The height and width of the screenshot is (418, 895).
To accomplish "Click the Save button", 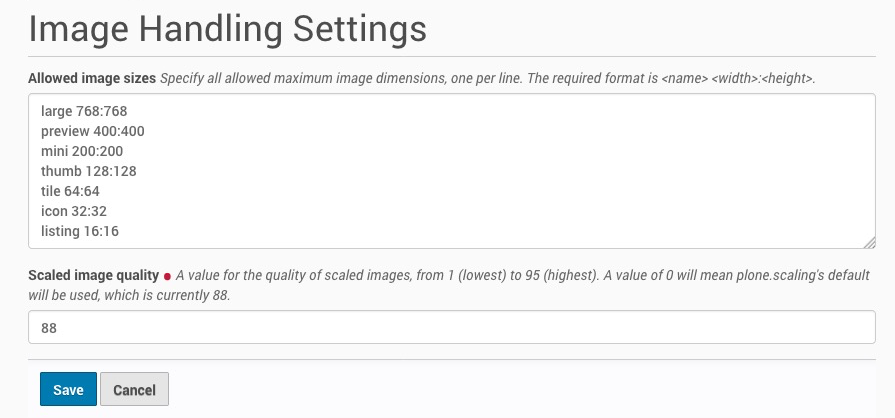I will (68, 389).
